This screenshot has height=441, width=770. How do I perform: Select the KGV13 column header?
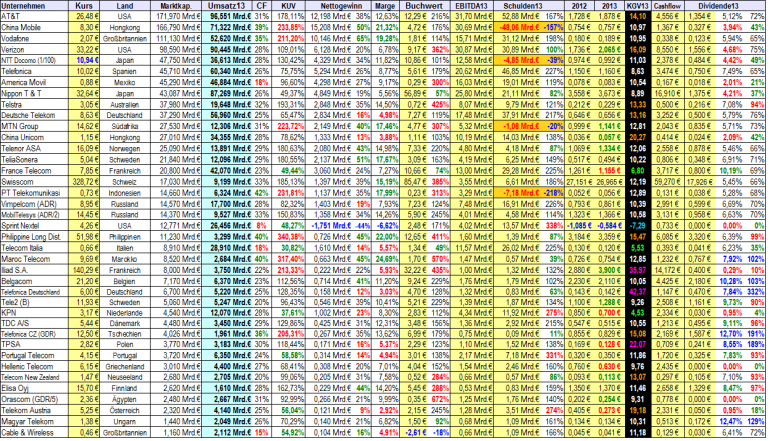pyautogui.click(x=637, y=6)
